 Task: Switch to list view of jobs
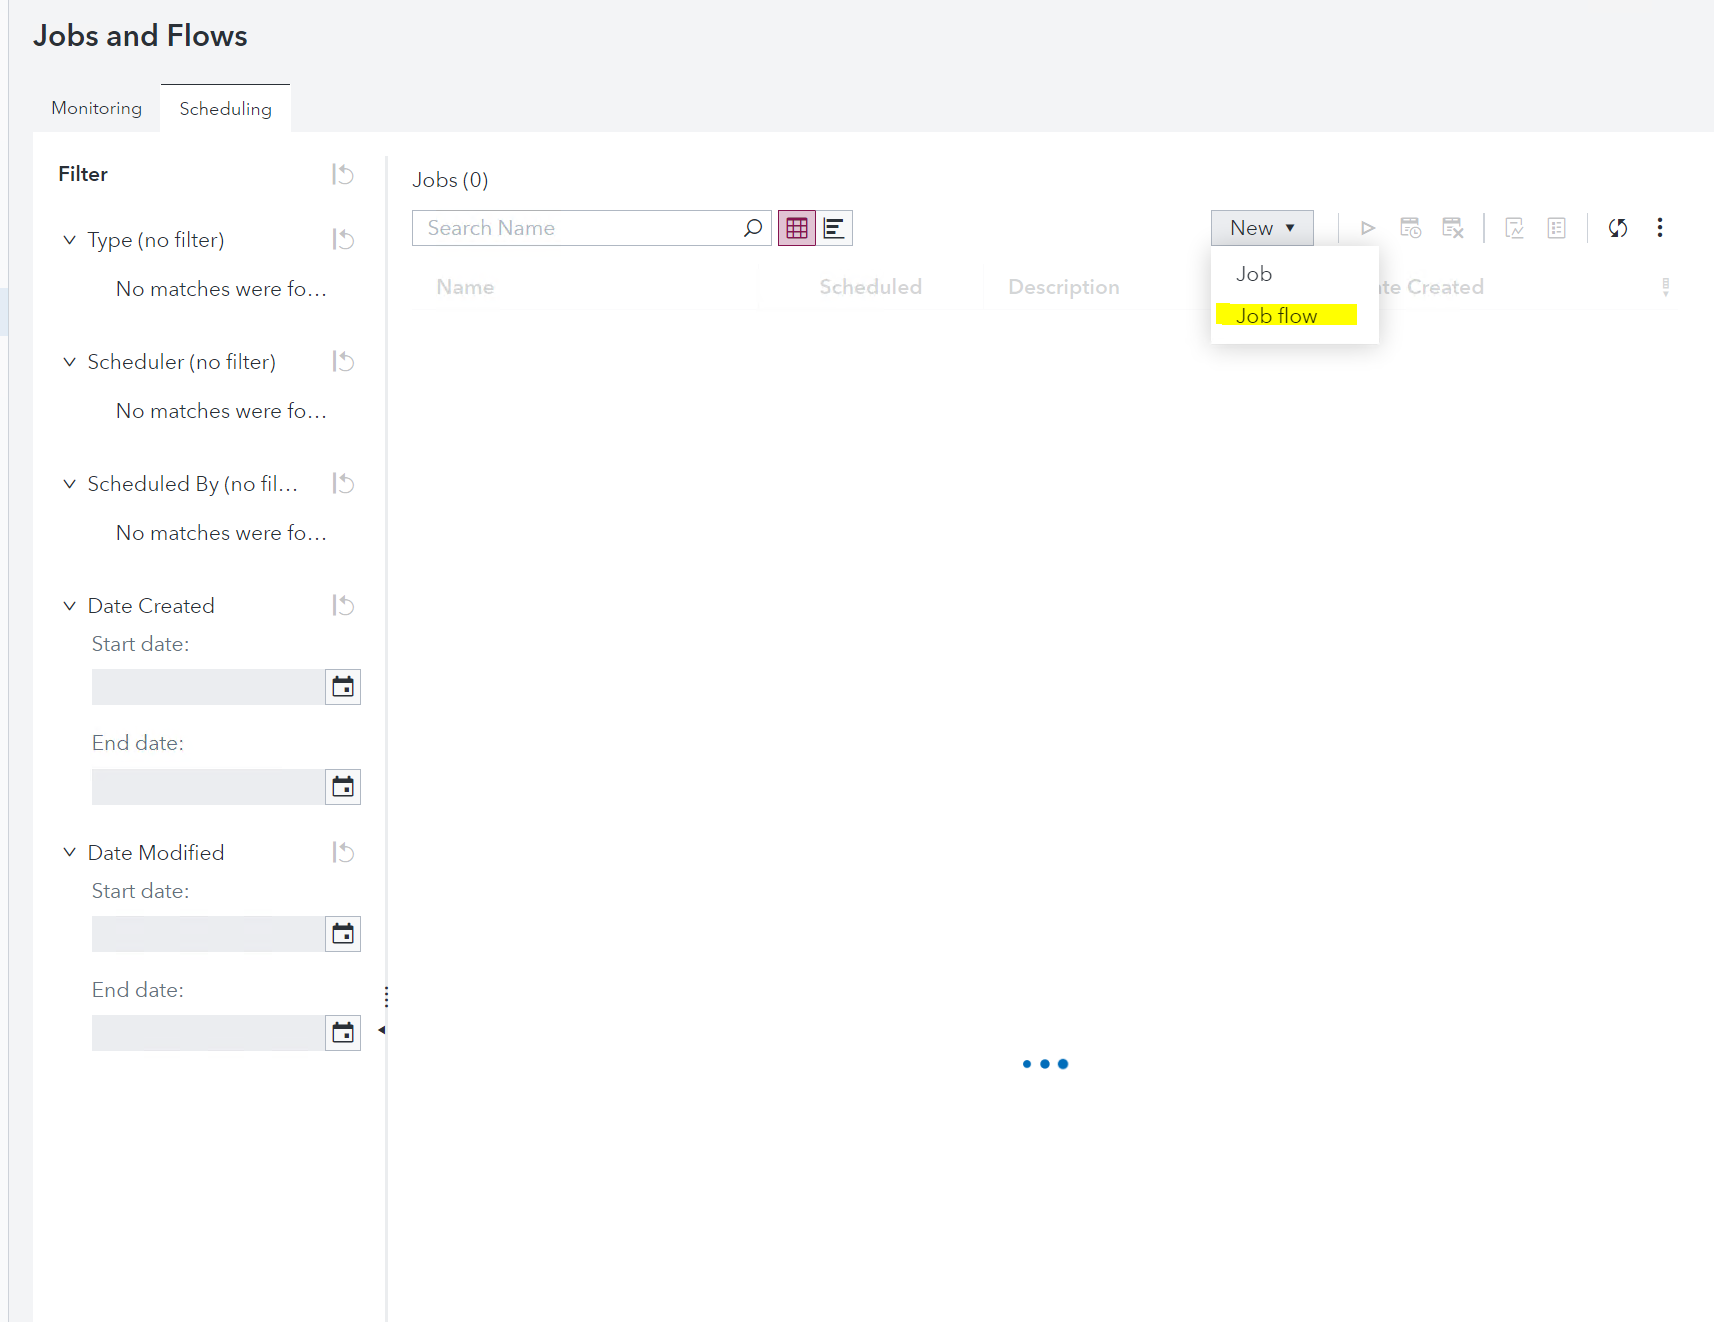click(834, 227)
